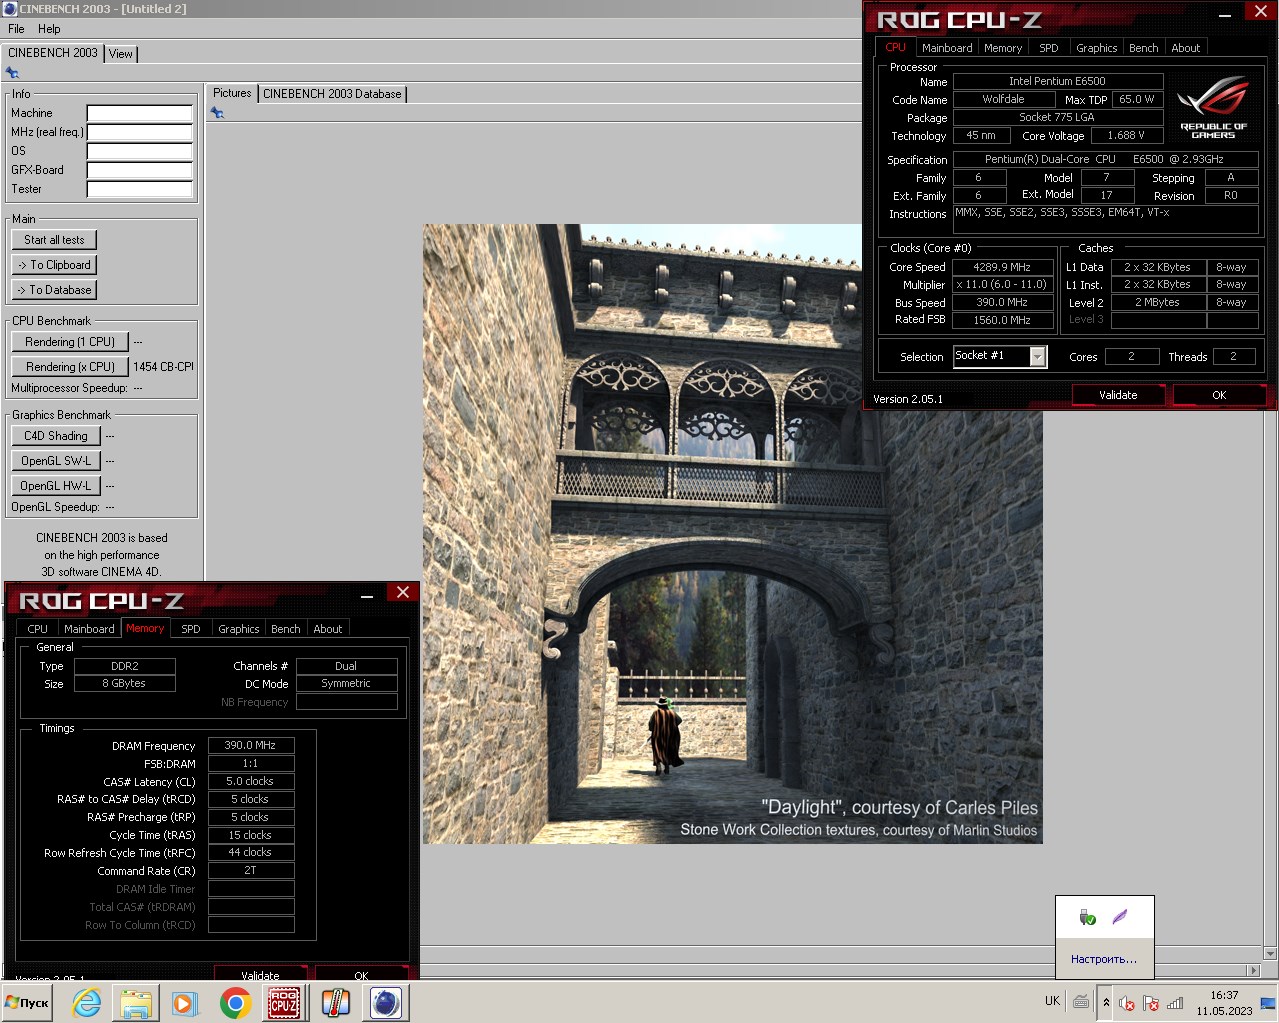The image size is (1279, 1023).
Task: Click Rendering (x CPU) benchmark button
Action: (x=70, y=367)
